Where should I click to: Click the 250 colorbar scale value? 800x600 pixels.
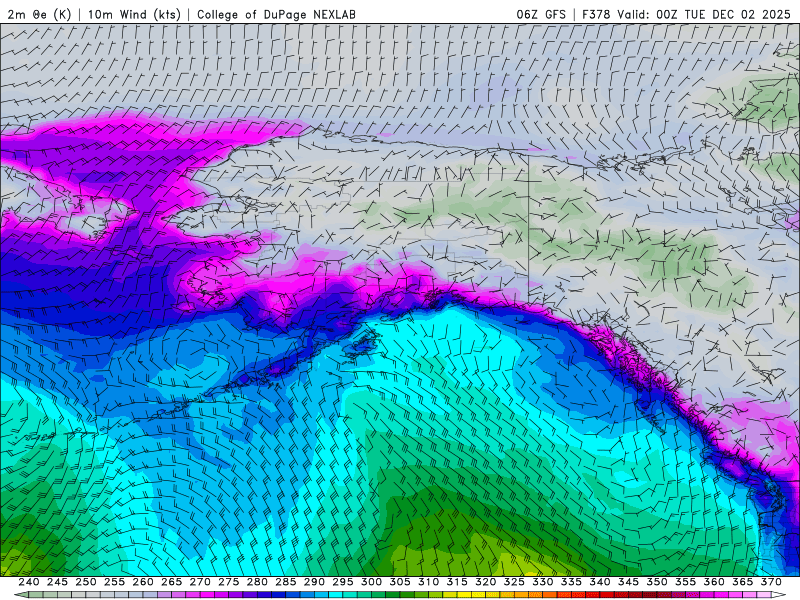coord(86,582)
